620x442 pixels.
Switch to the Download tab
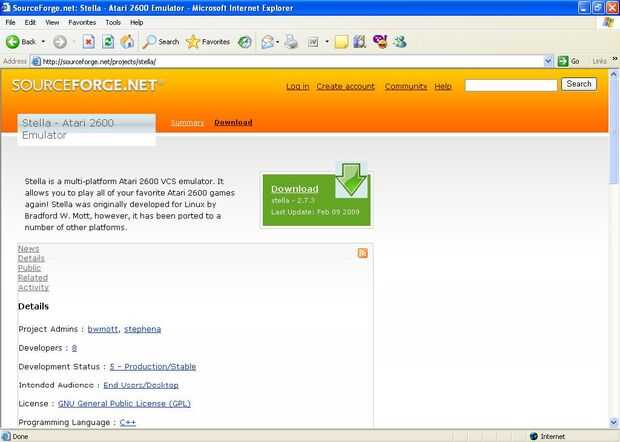233,123
